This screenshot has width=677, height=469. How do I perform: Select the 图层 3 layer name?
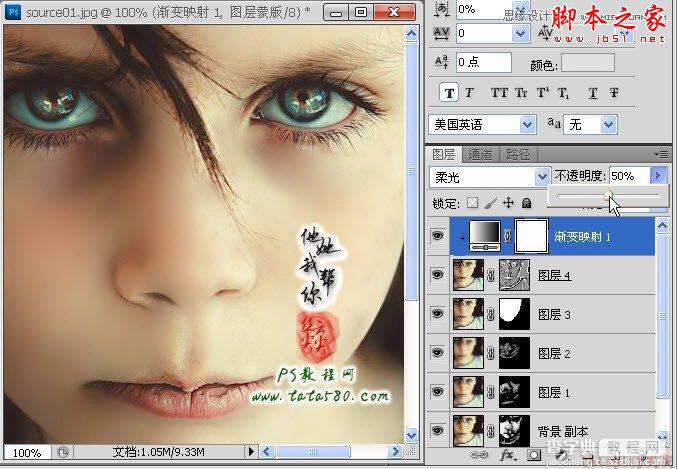(554, 314)
